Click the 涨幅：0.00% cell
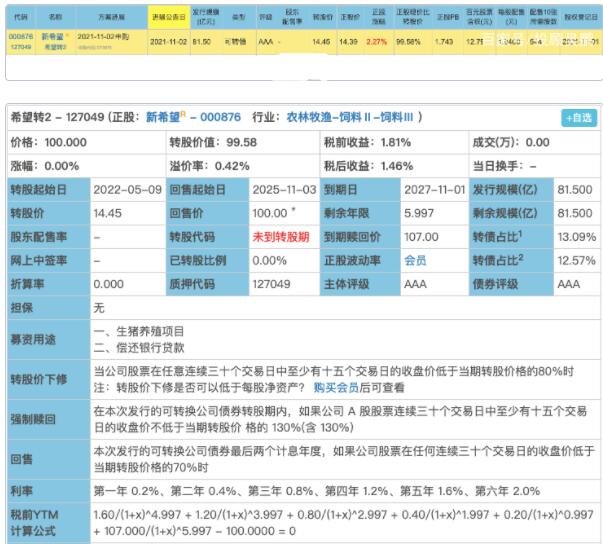This screenshot has height=544, width=603. coord(87,166)
